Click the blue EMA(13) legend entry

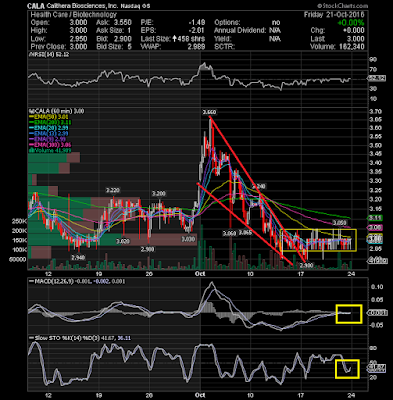50,134
